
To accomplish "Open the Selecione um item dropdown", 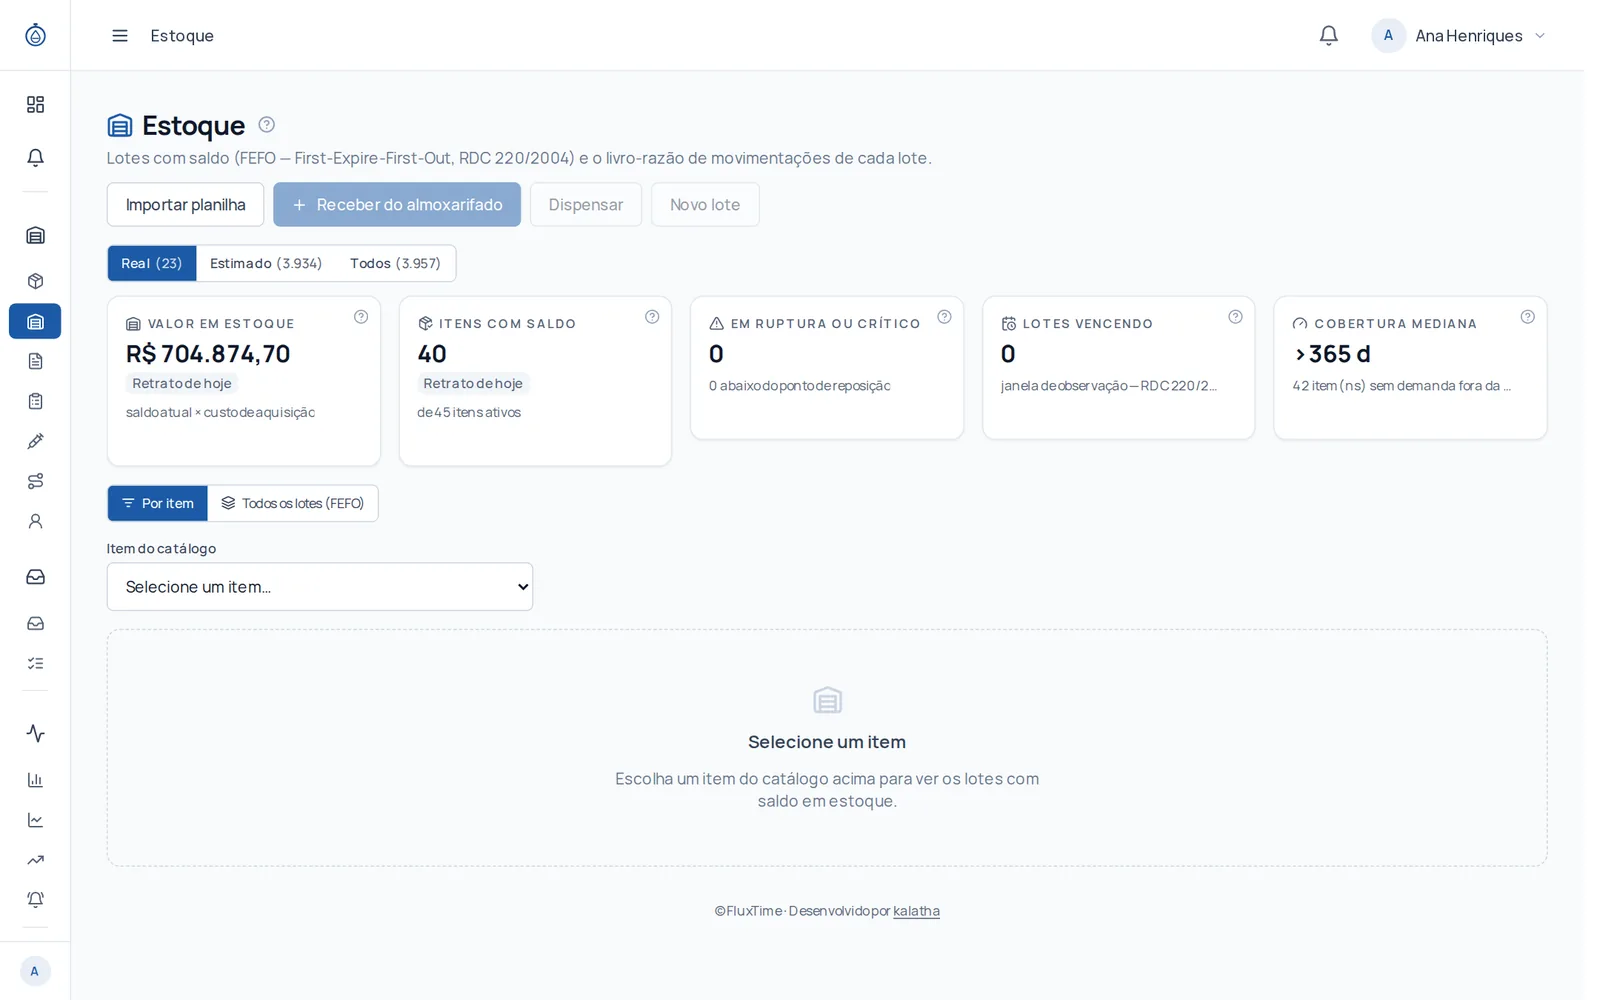I will click(x=320, y=587).
